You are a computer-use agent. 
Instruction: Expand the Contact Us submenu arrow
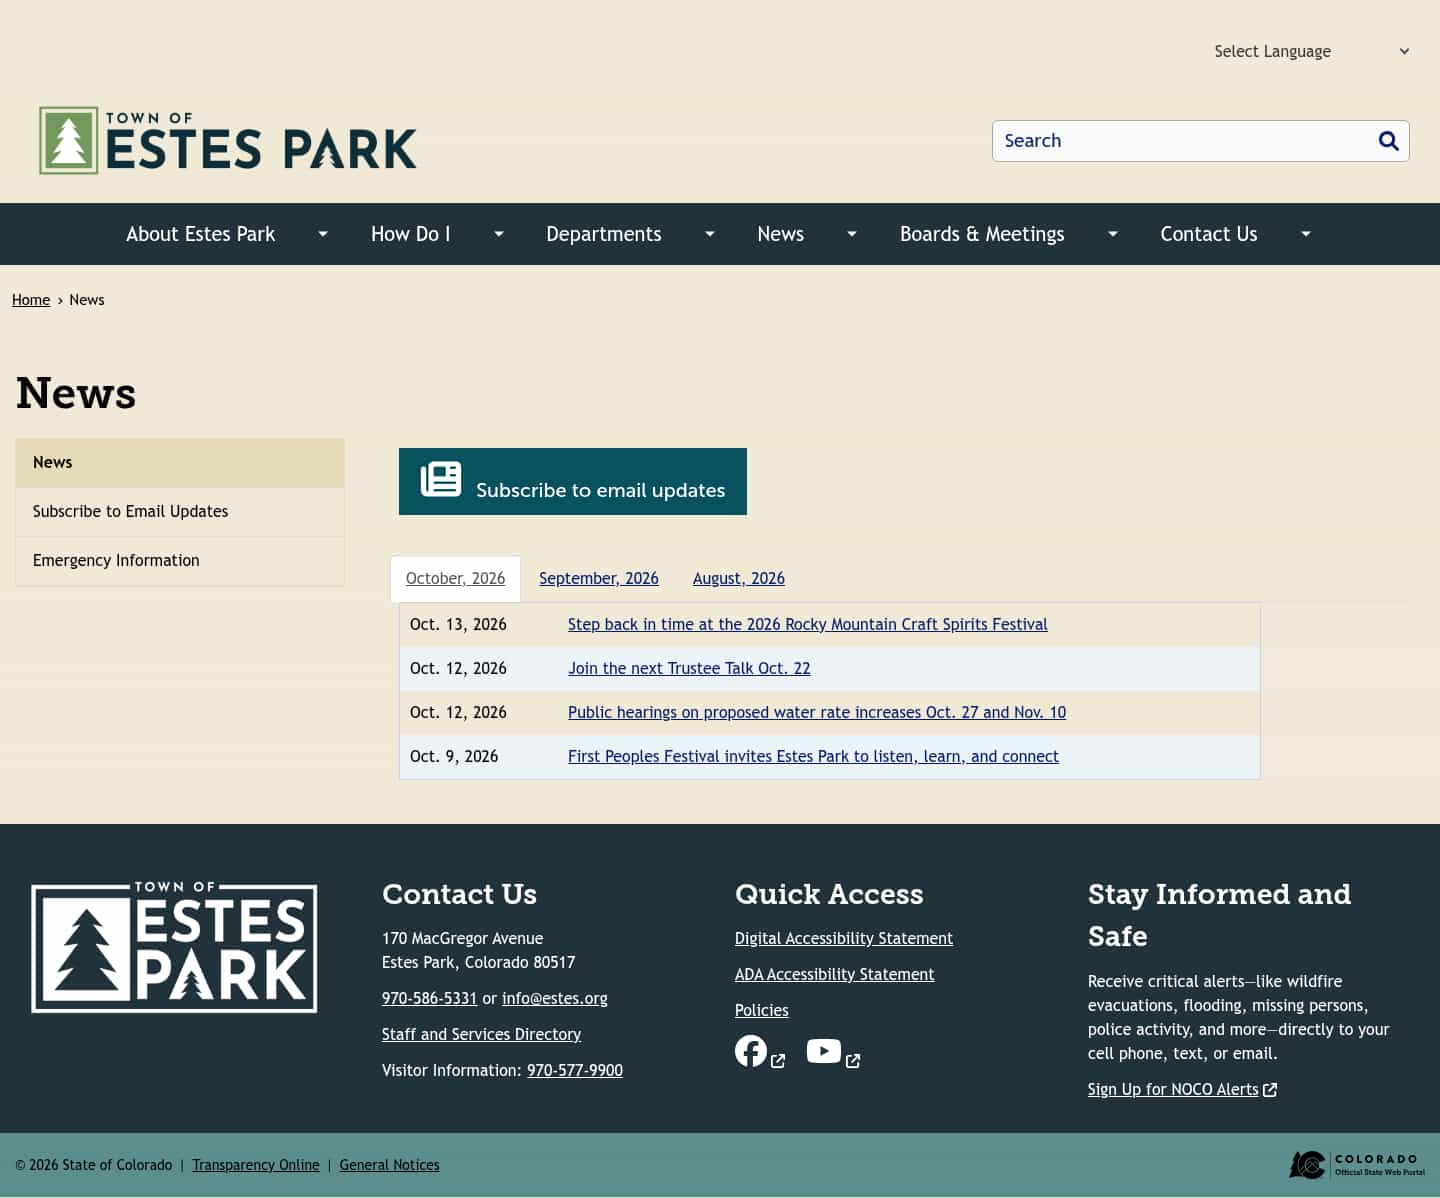click(1306, 234)
